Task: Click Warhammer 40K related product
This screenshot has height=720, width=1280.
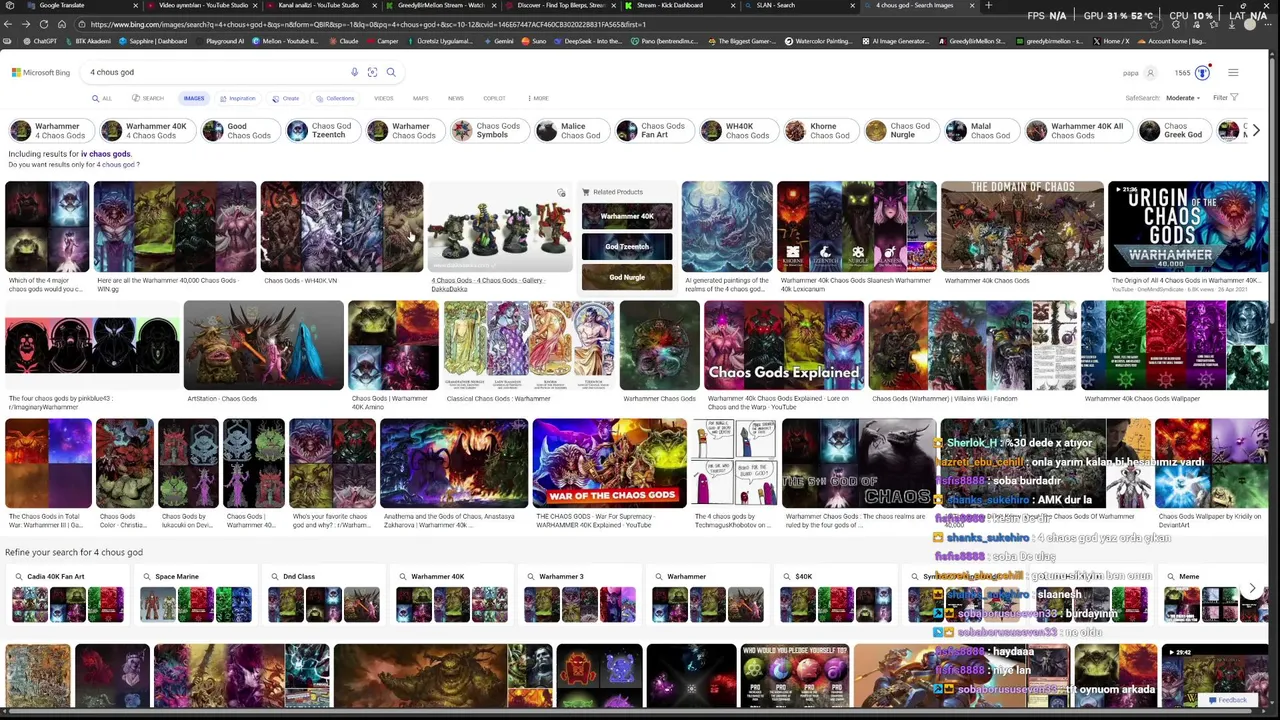Action: point(627,216)
